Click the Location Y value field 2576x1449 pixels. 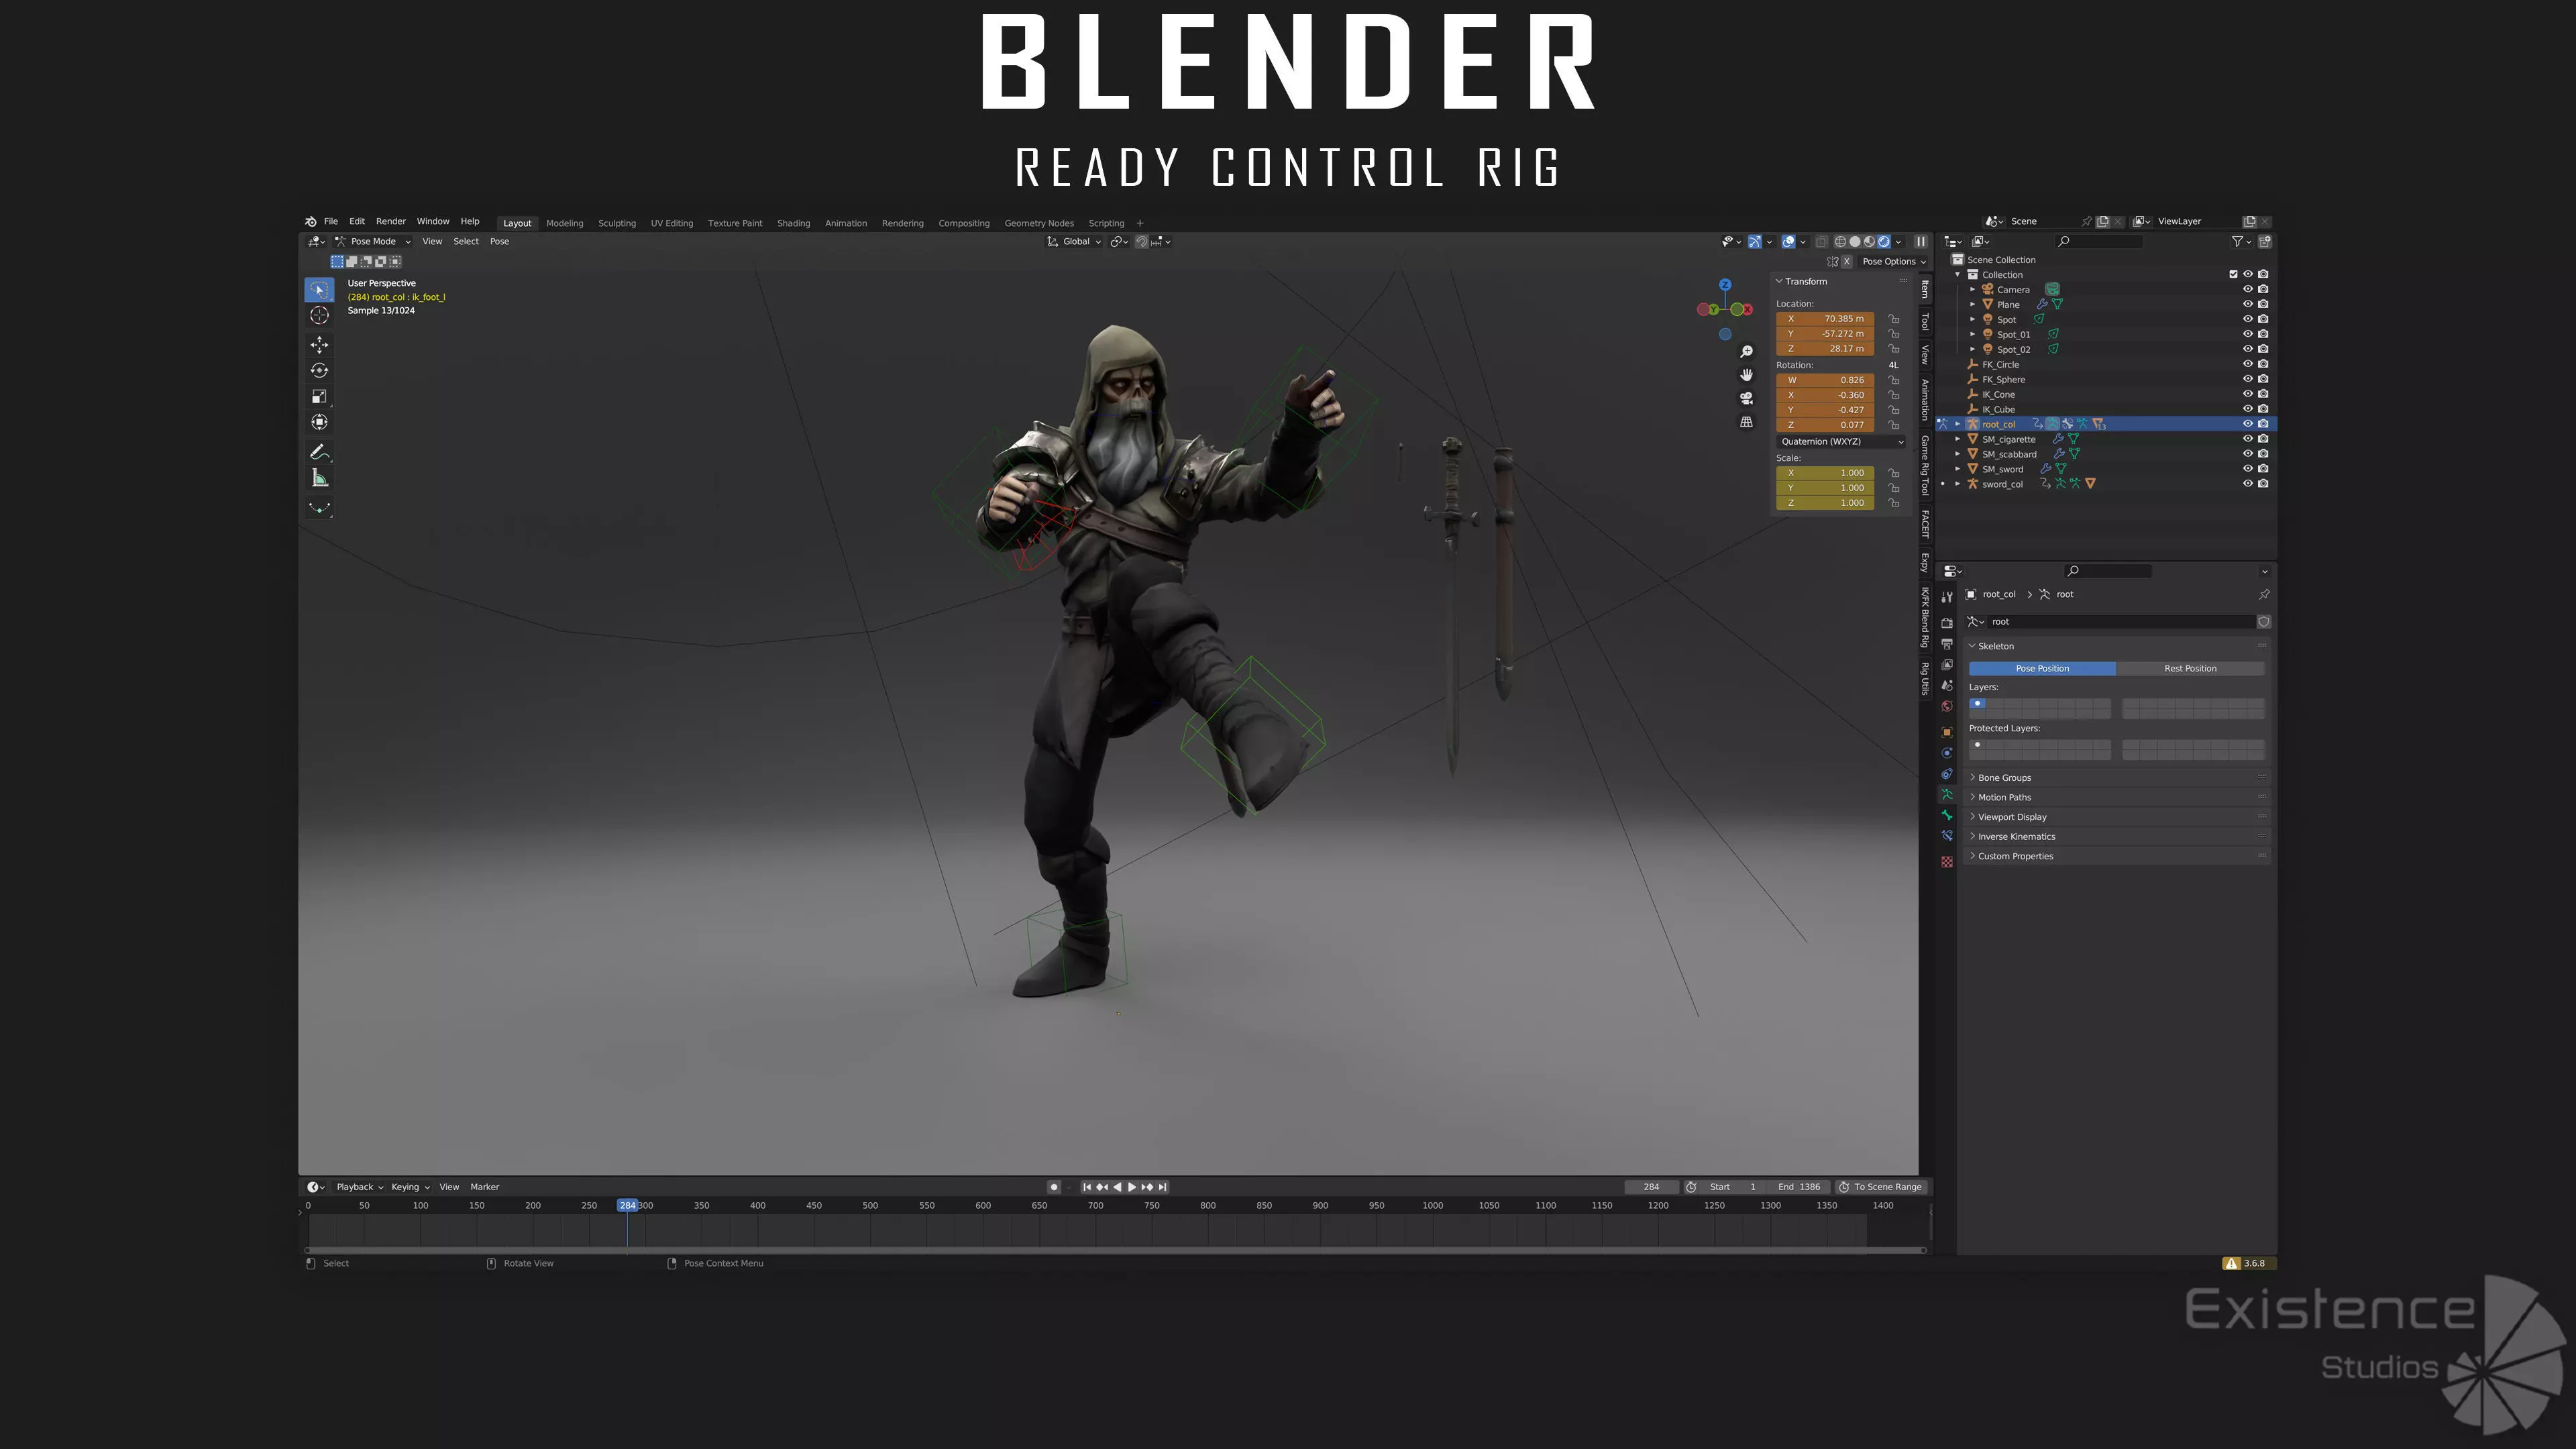click(x=1826, y=334)
